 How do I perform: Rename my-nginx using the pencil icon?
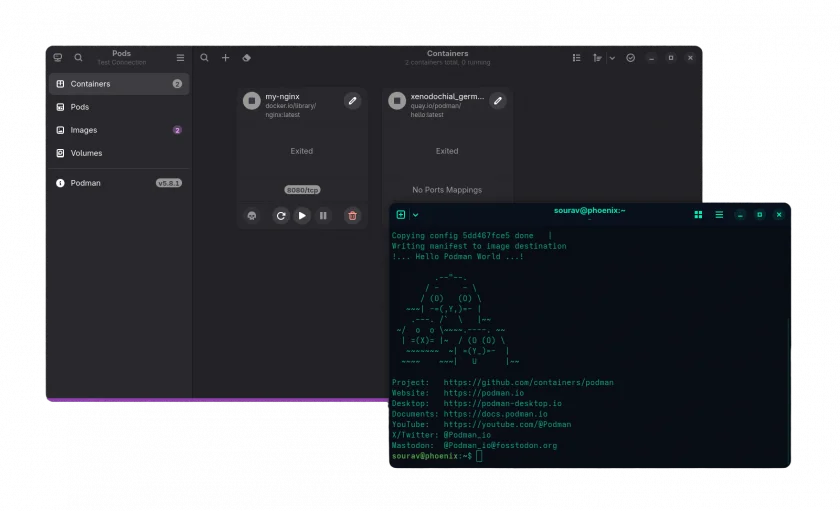[352, 101]
